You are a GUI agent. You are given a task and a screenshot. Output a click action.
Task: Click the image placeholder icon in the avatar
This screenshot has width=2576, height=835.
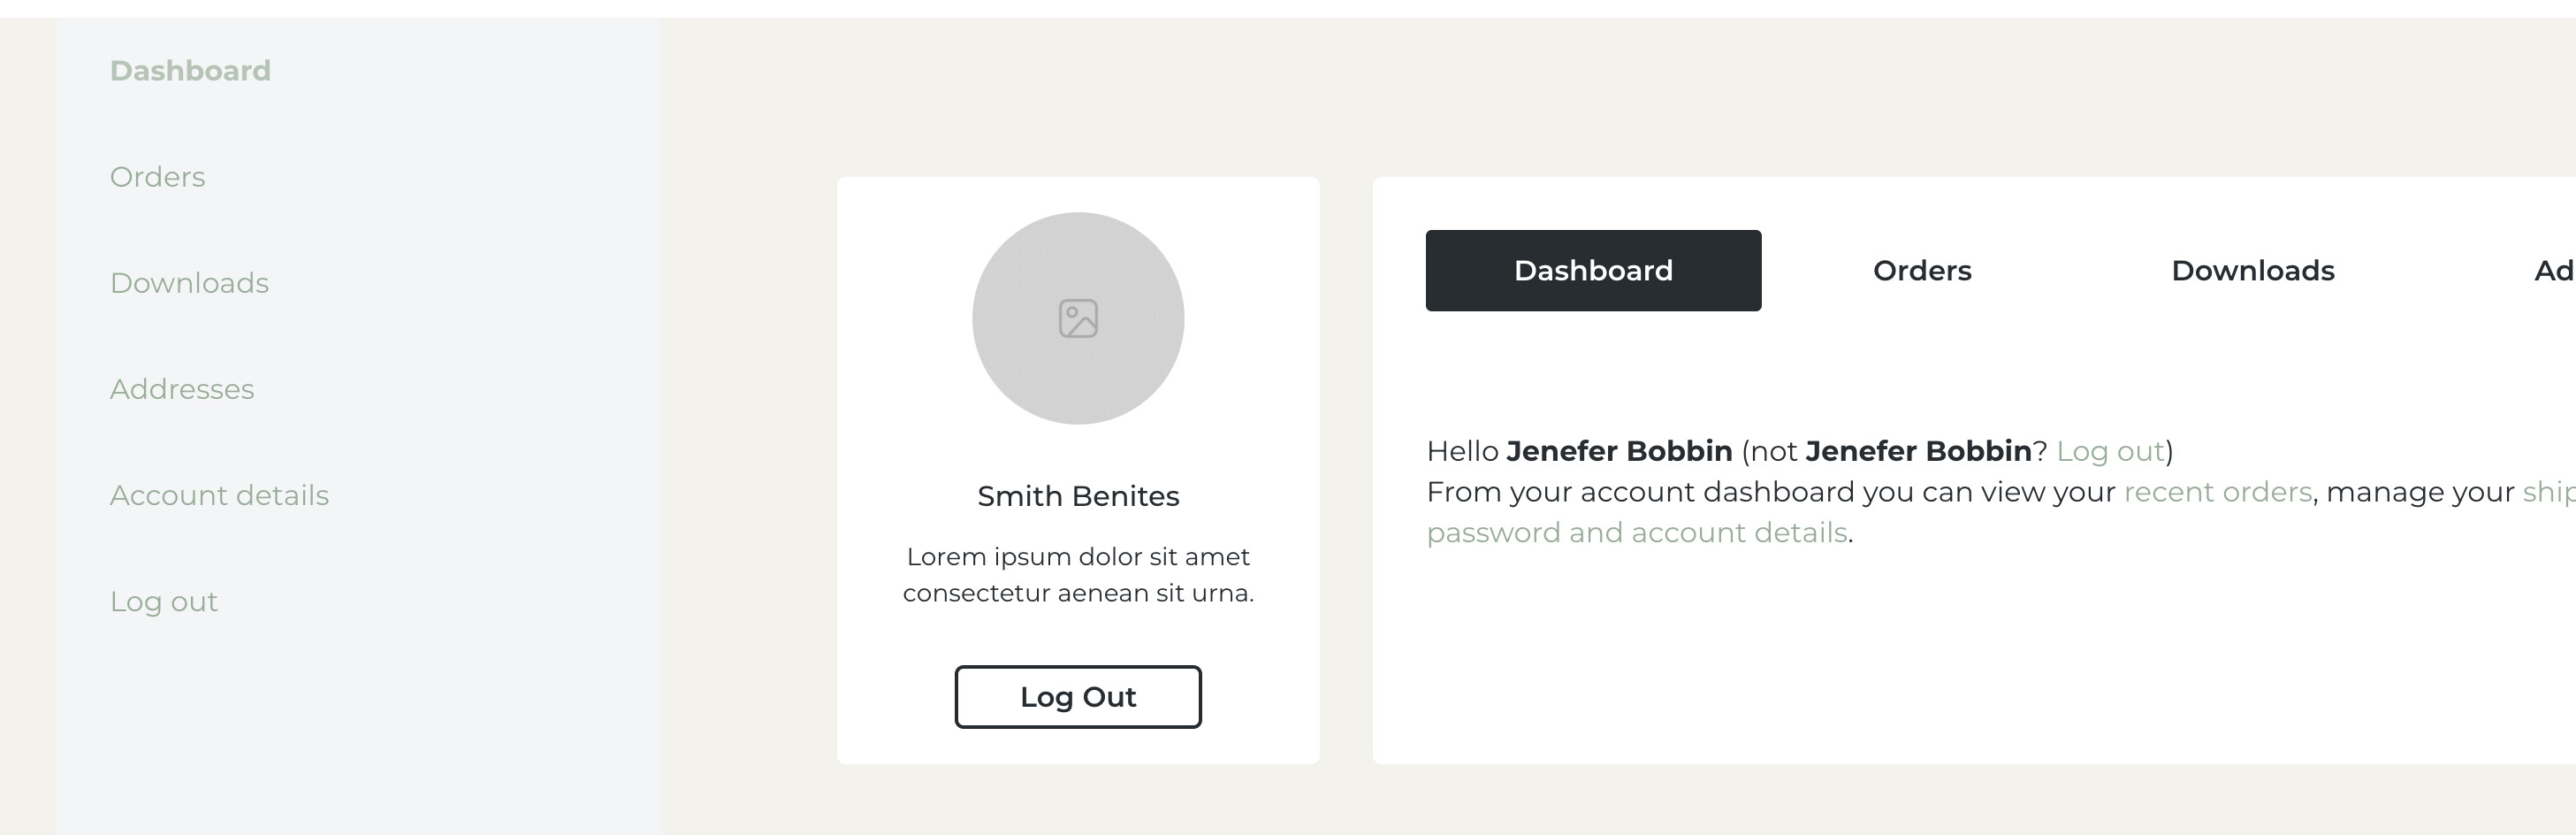[1078, 319]
